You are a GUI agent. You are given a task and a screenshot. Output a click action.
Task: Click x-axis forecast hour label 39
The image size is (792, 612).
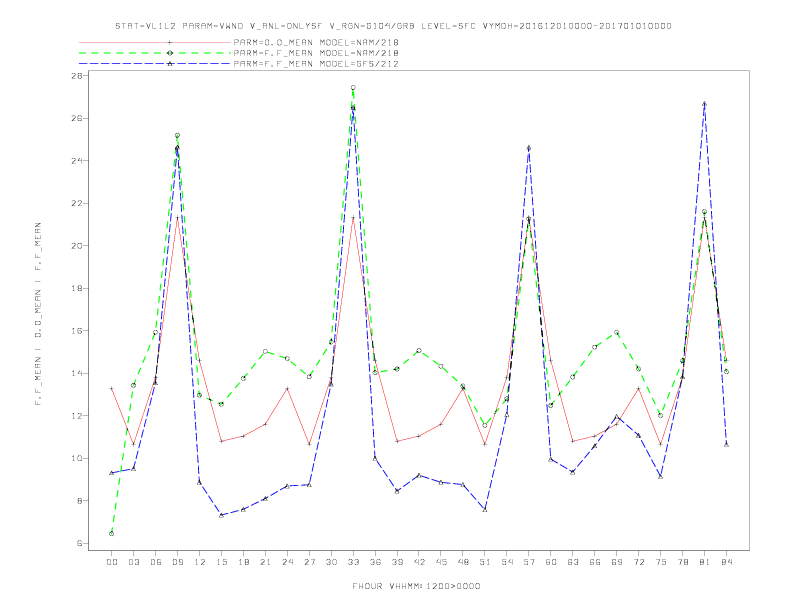point(397,562)
